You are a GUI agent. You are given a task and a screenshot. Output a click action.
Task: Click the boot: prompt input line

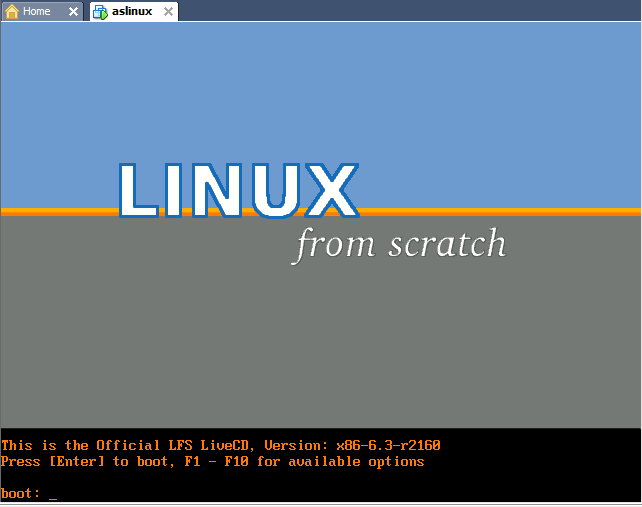(x=321, y=493)
